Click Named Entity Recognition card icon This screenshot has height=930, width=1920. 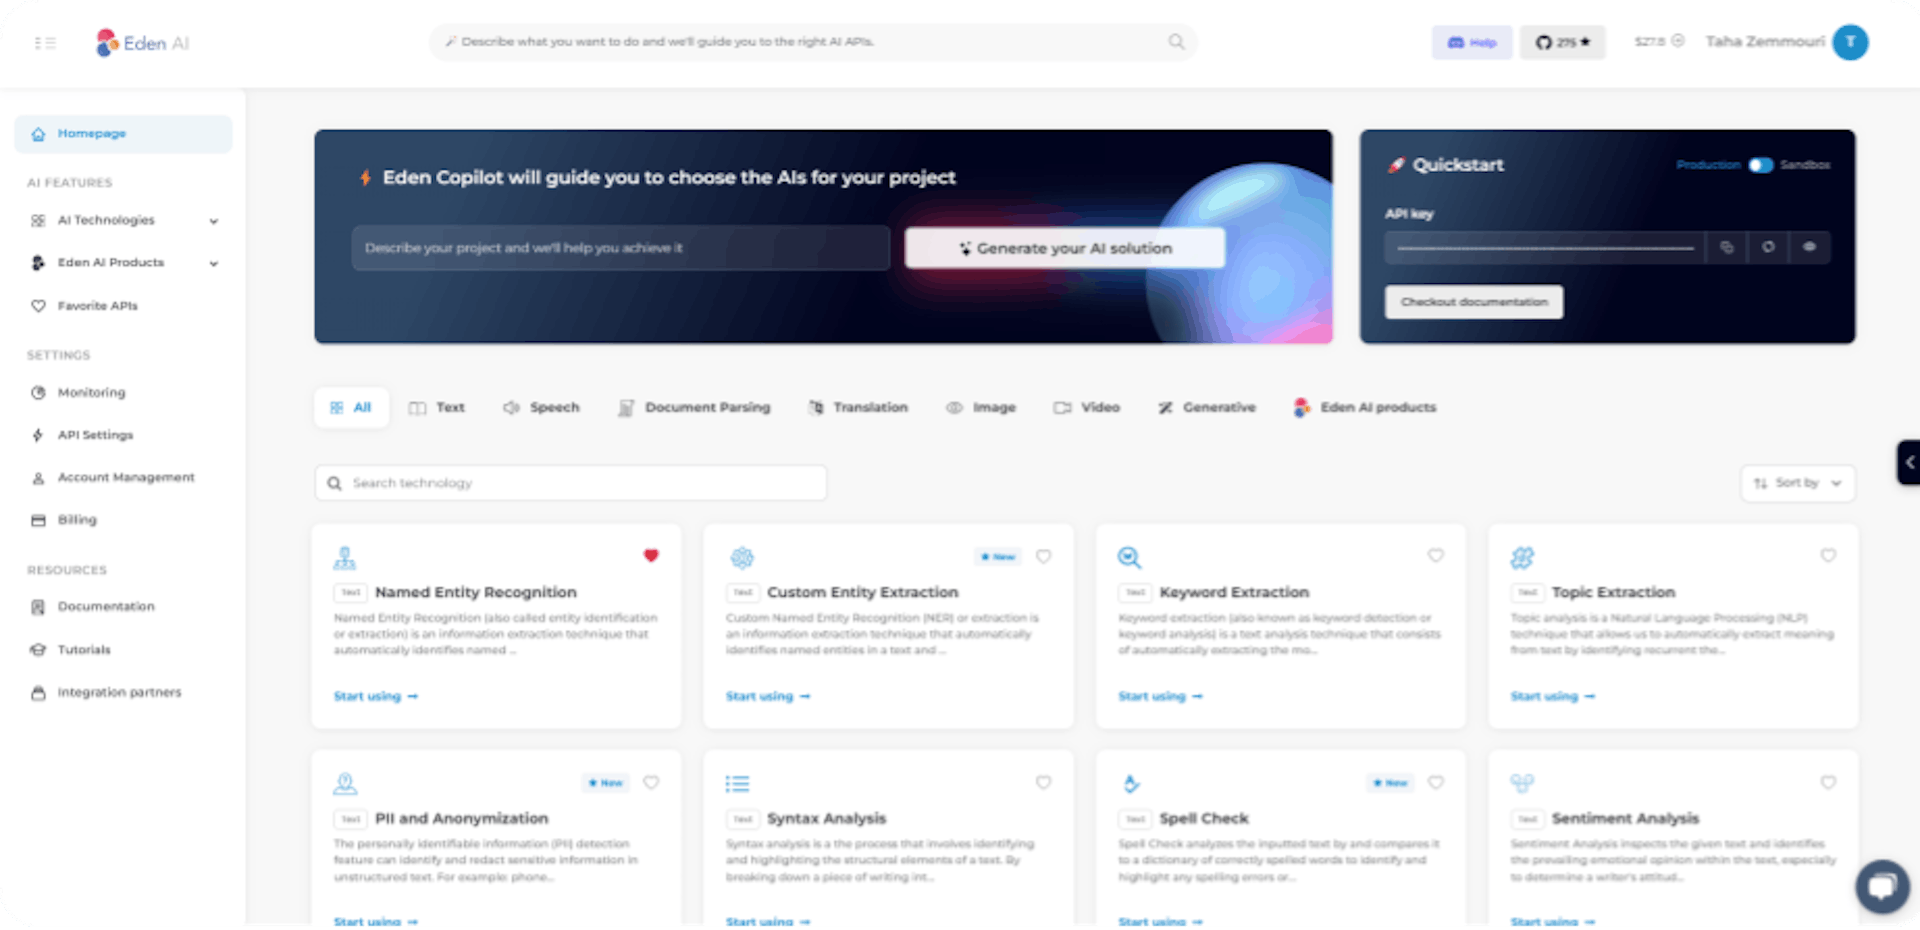345,558
